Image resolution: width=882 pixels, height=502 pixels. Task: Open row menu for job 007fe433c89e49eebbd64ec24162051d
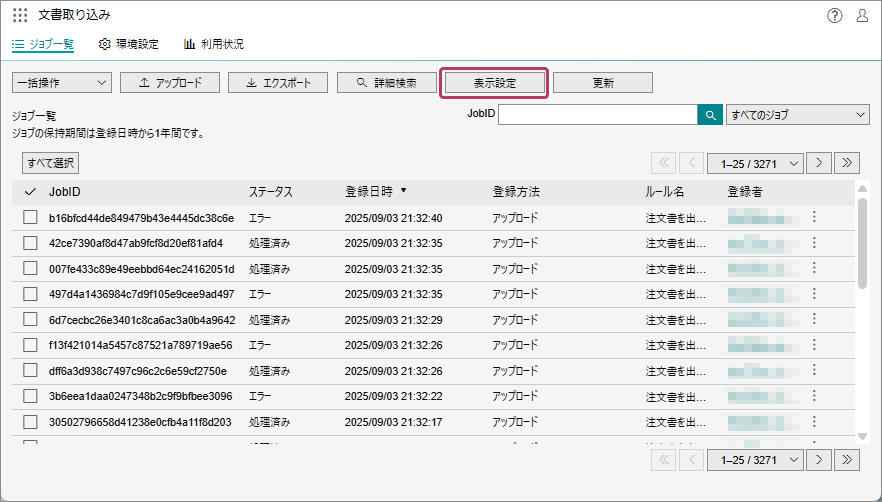point(814,268)
